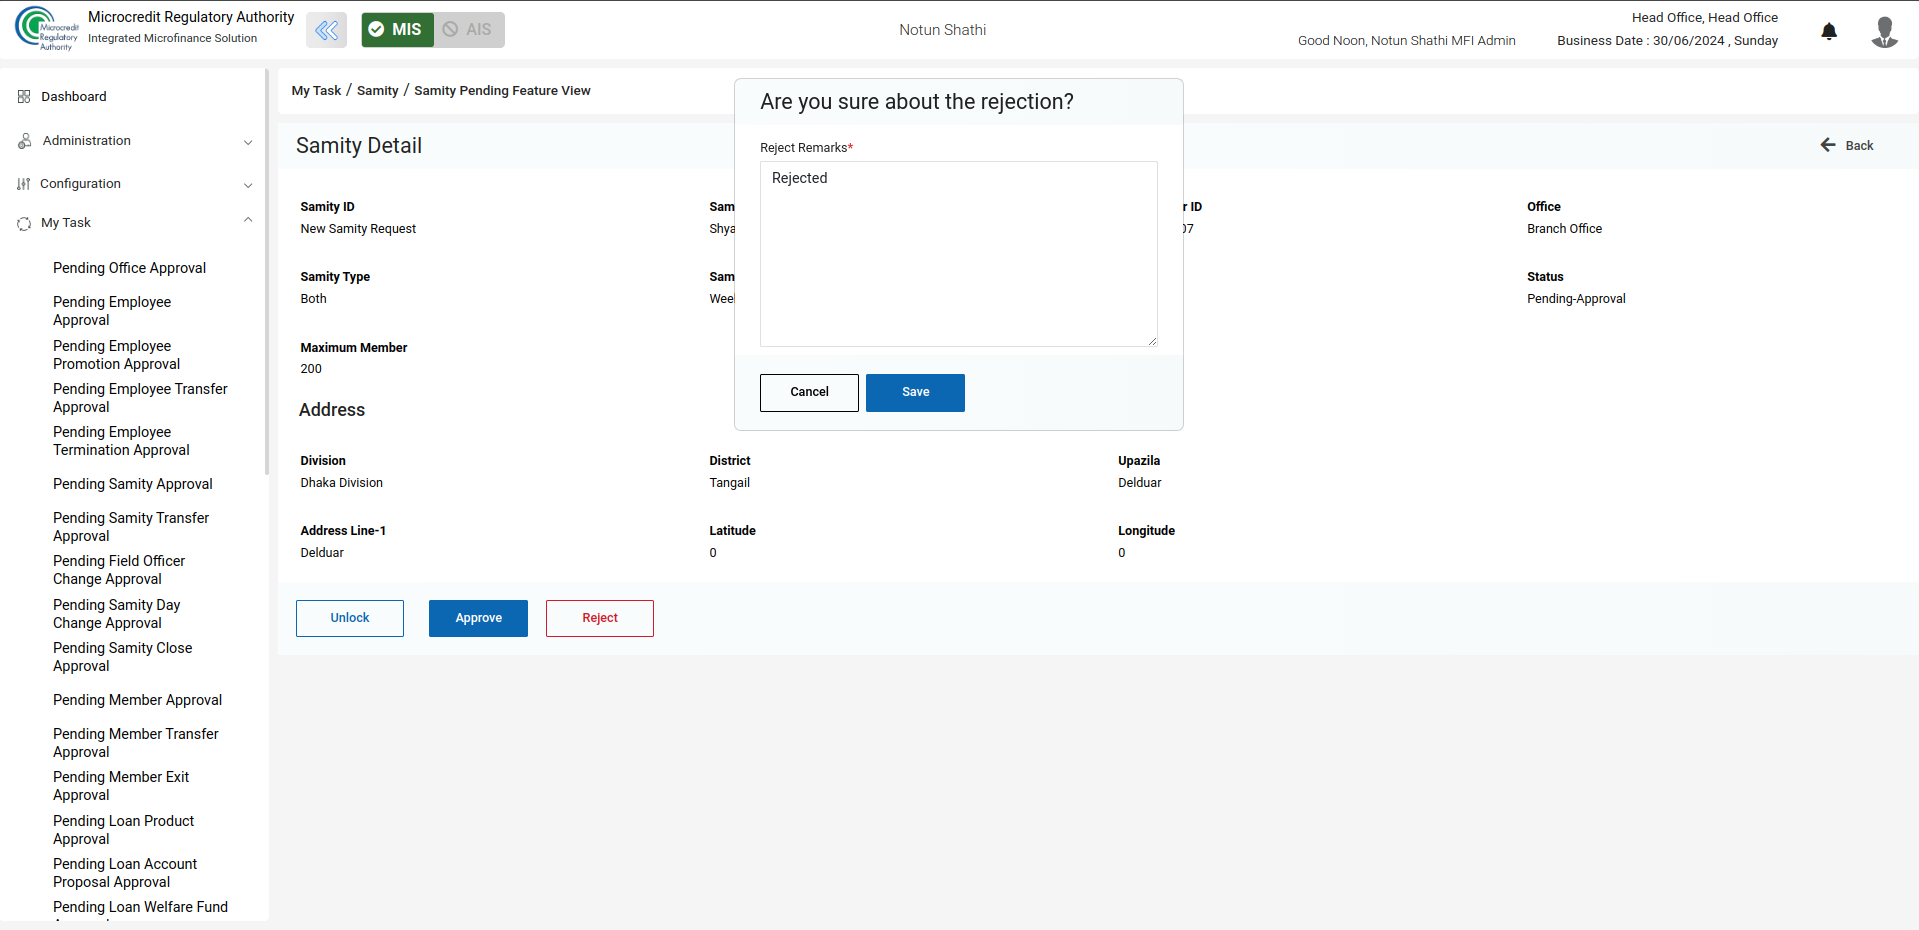1919x930 pixels.
Task: Switch to AIS mode
Action: (469, 30)
